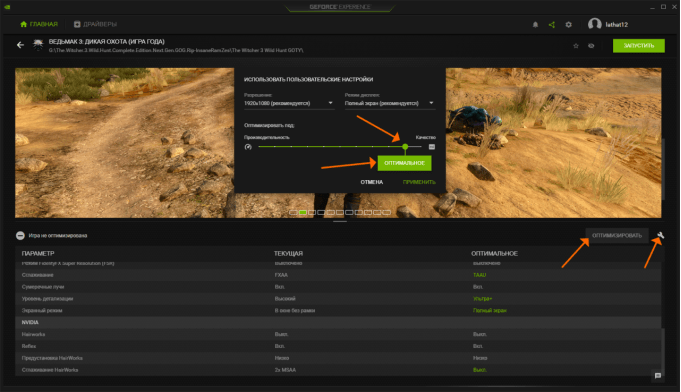Click the NVIDIA logo in title bar
Image resolution: width=681 pixels, height=392 pixels.
coord(7,7)
